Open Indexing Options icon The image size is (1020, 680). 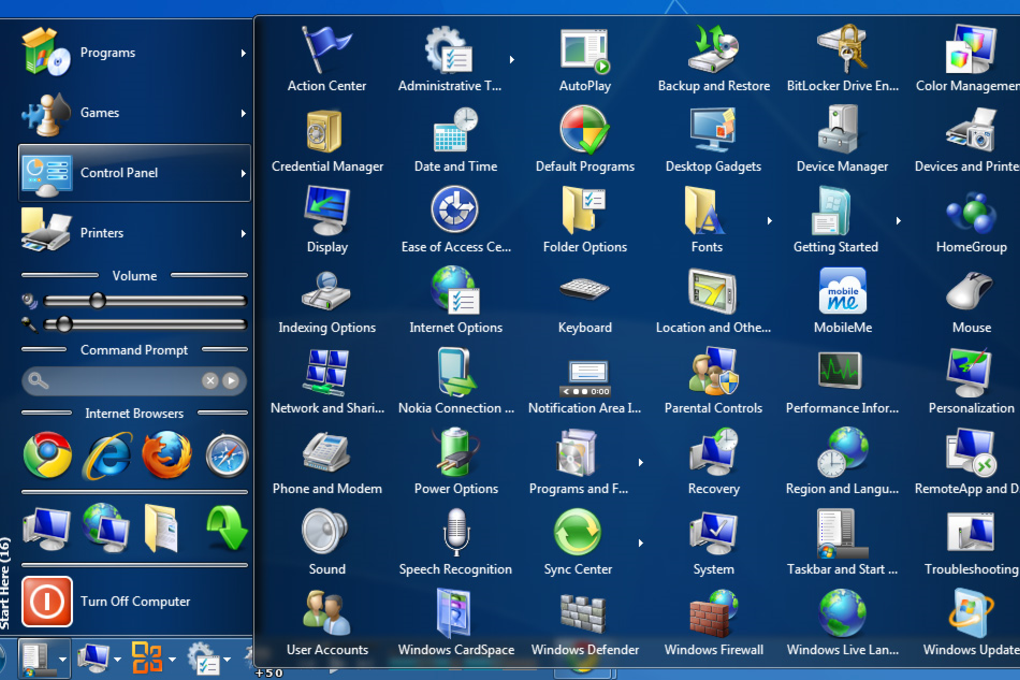326,292
